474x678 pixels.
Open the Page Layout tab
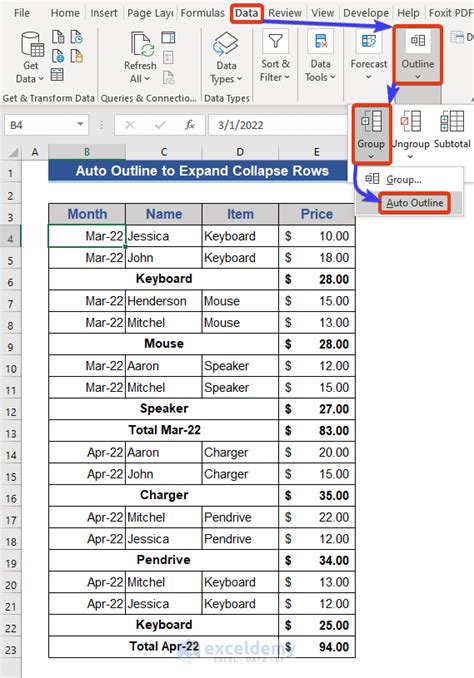tap(150, 13)
